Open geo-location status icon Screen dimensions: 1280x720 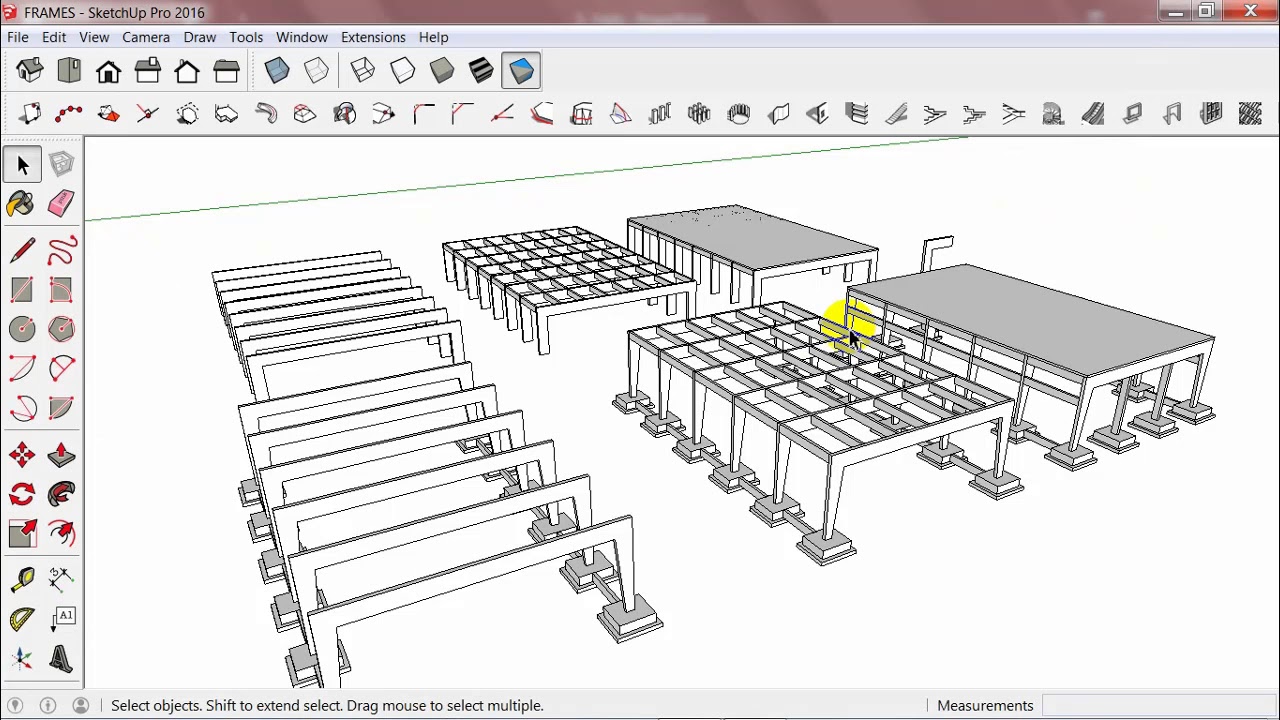click(x=15, y=706)
